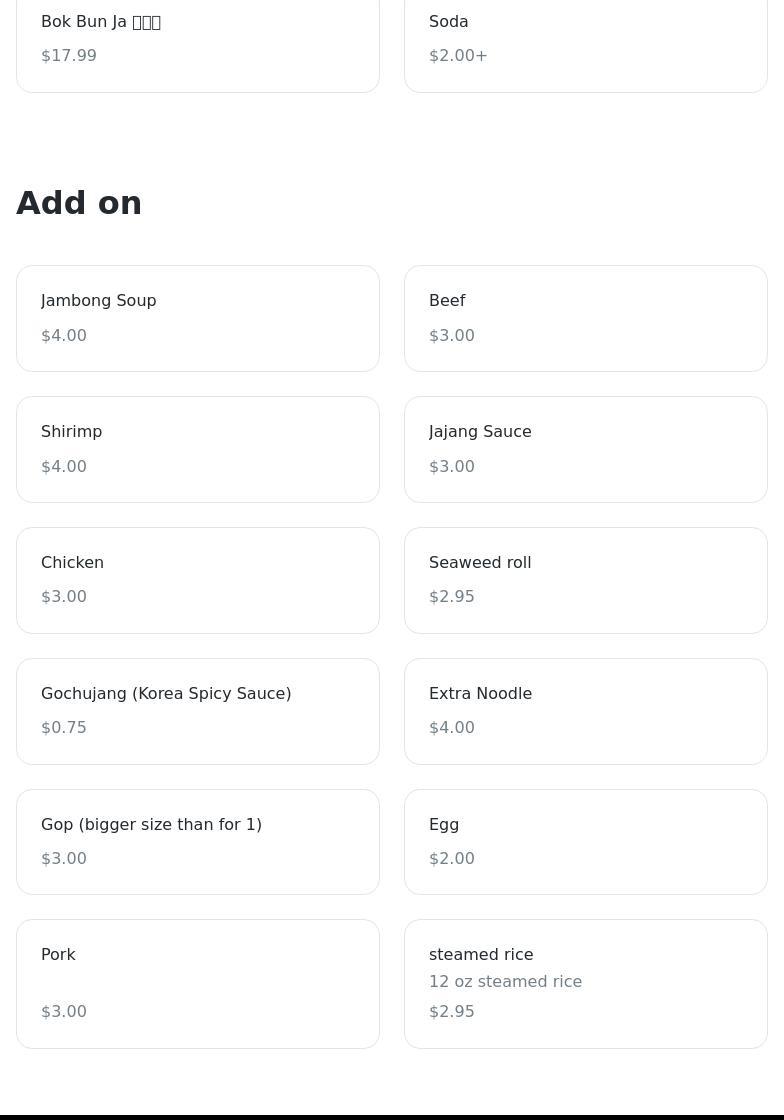Open the Bok Bun Ja drink item
The width and height of the screenshot is (784, 1120).
tap(198, 40)
